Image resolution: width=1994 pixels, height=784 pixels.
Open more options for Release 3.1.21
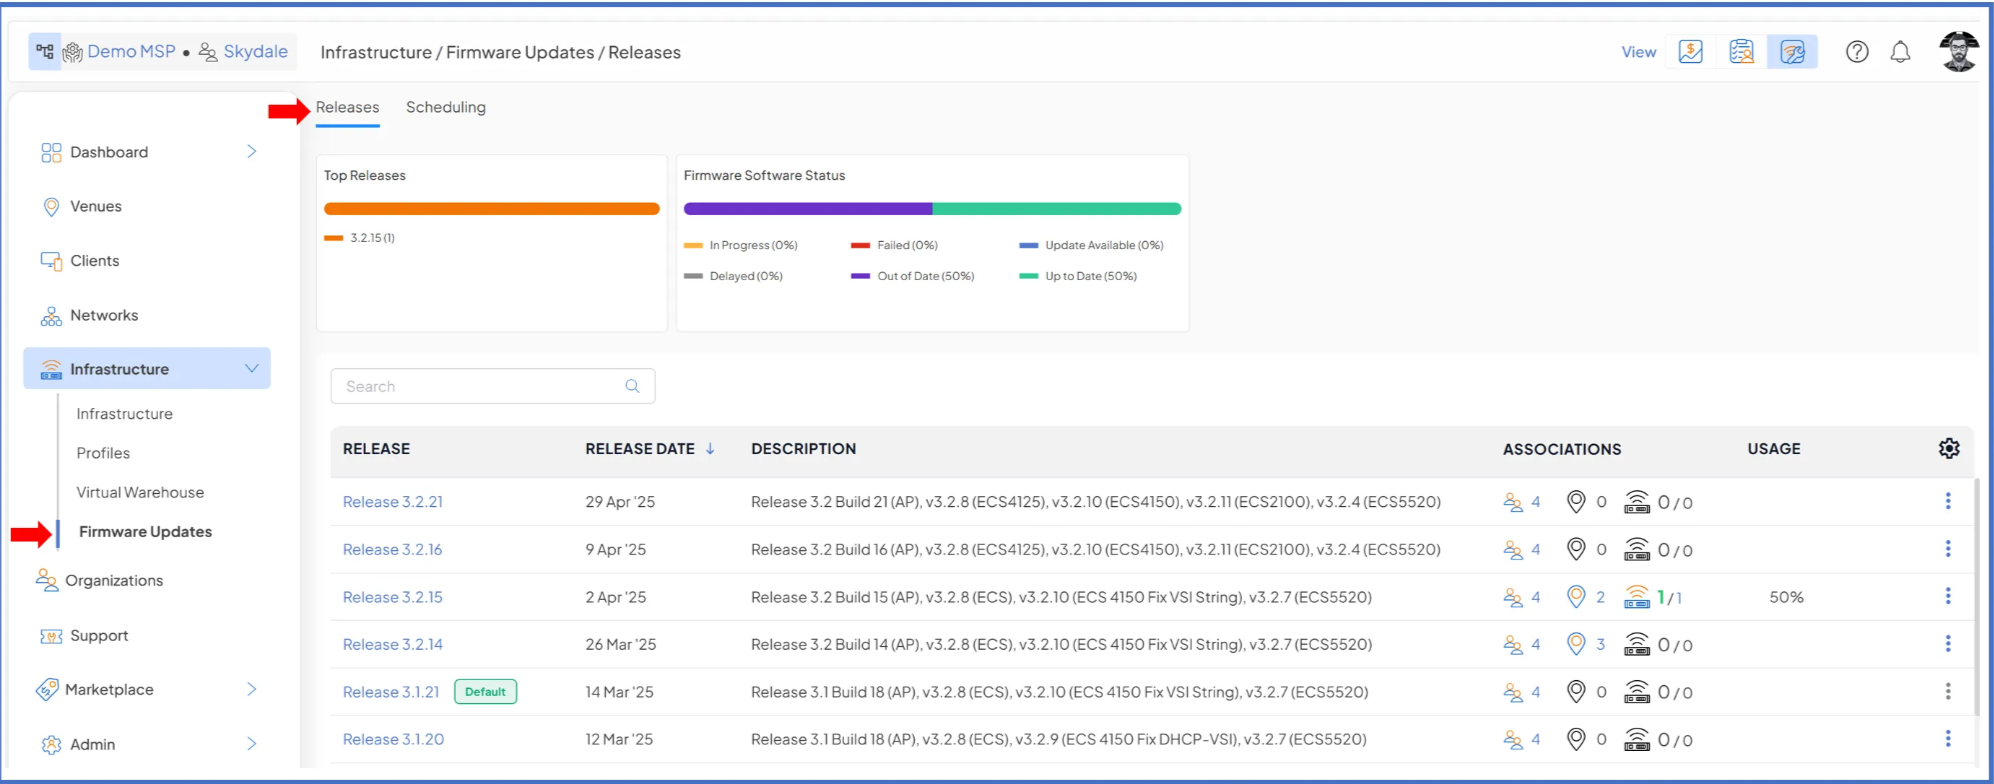[x=1947, y=691]
